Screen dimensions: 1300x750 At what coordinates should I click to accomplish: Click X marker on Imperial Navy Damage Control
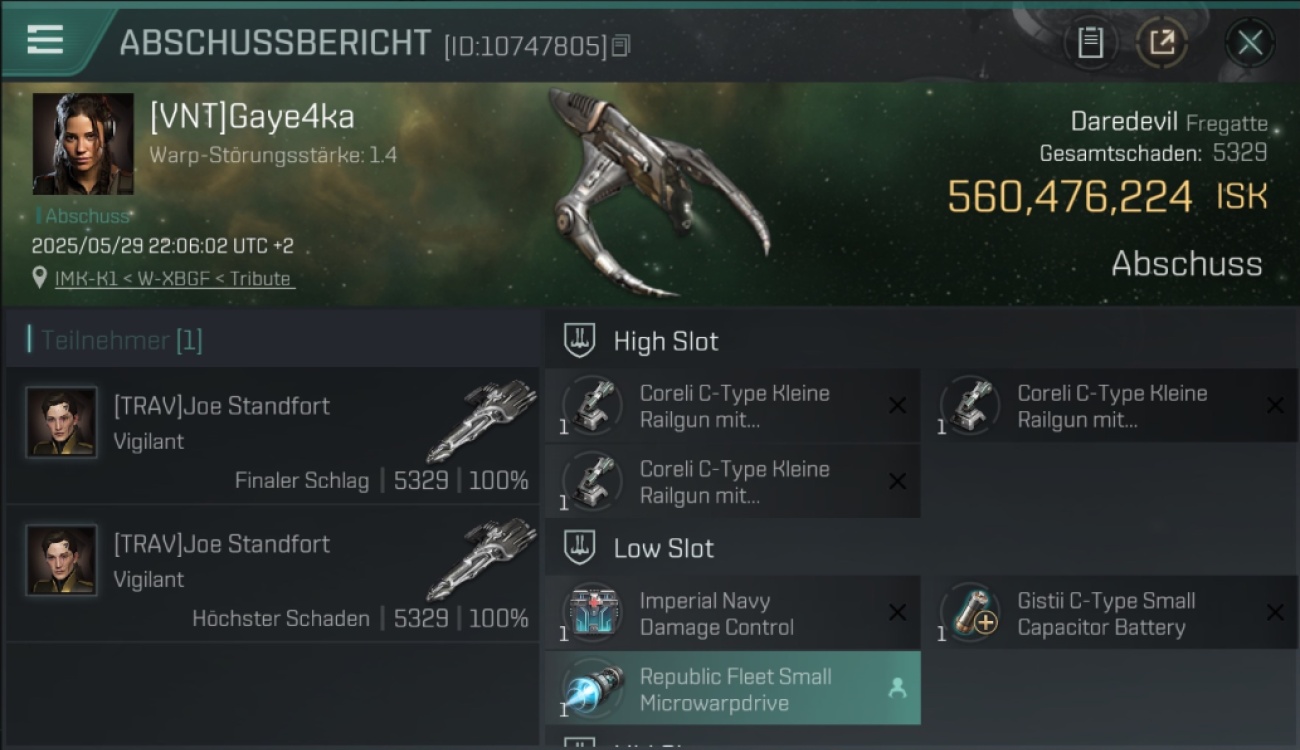897,613
